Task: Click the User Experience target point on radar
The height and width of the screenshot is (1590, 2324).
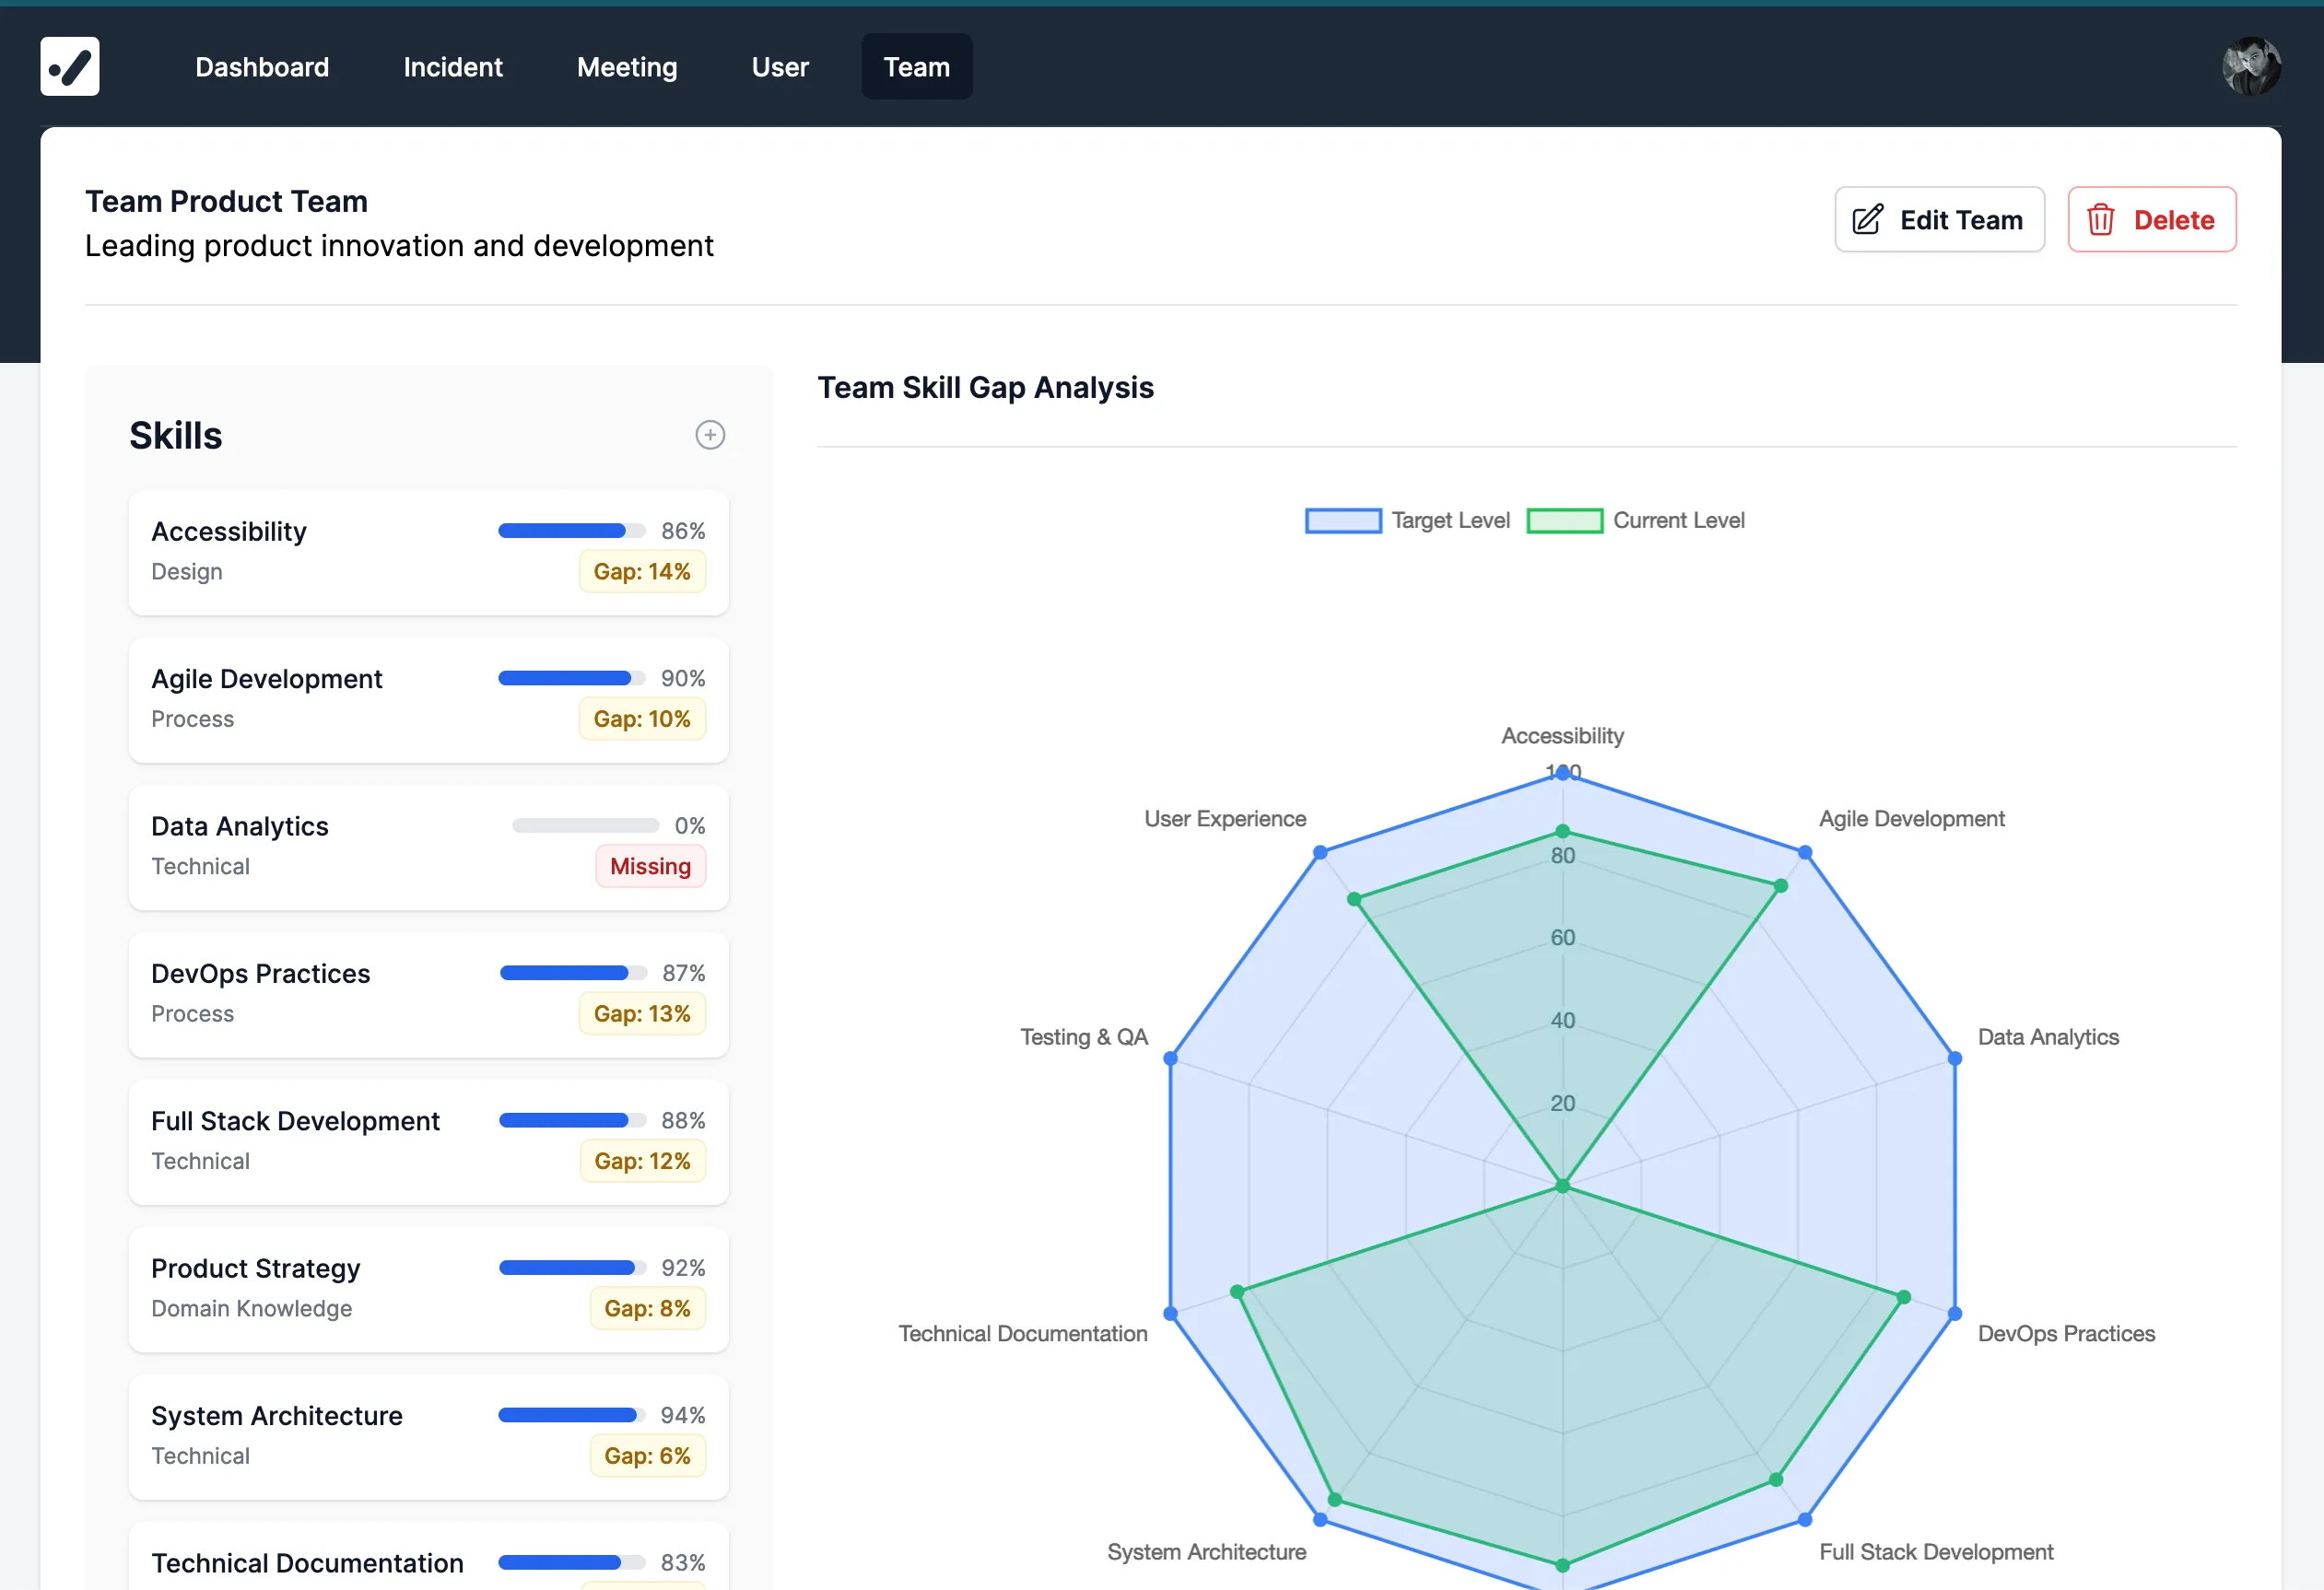Action: [x=1320, y=852]
